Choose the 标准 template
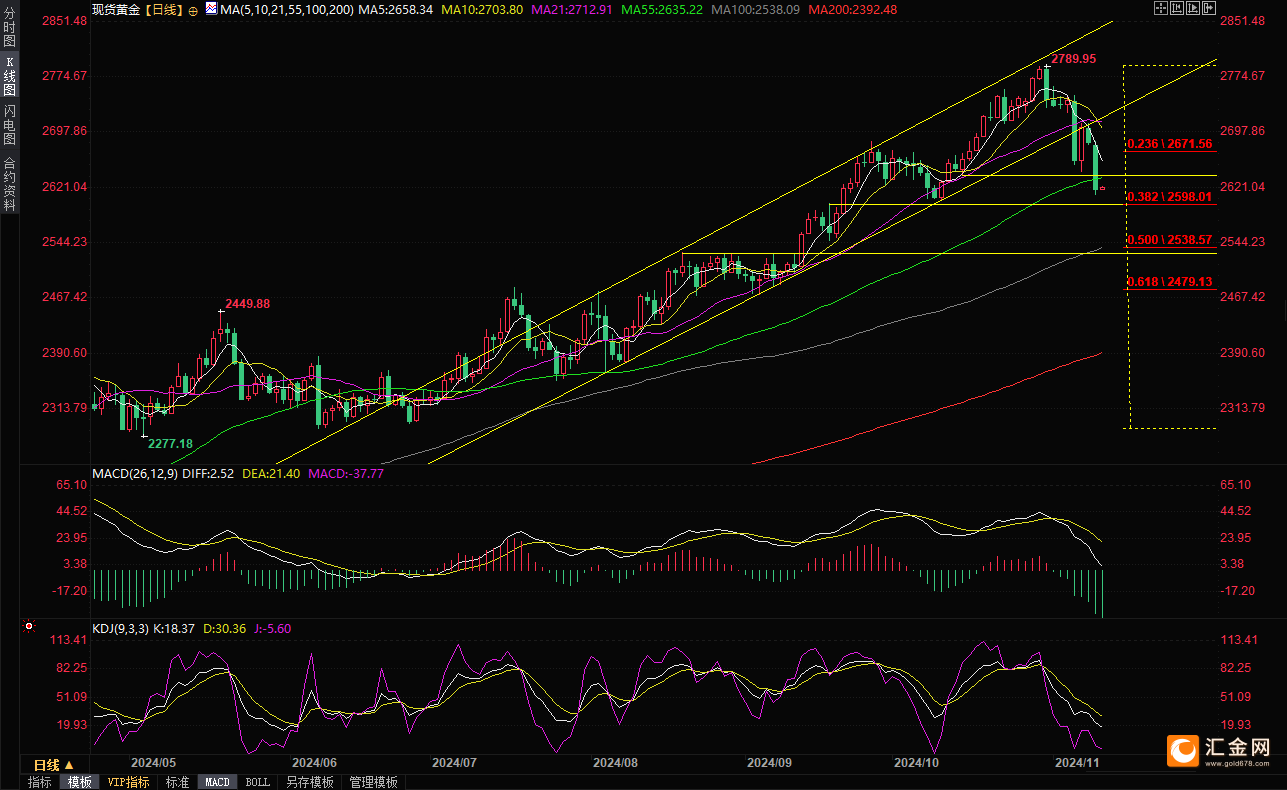Screen dimensions: 1287x790 [x=177, y=782]
